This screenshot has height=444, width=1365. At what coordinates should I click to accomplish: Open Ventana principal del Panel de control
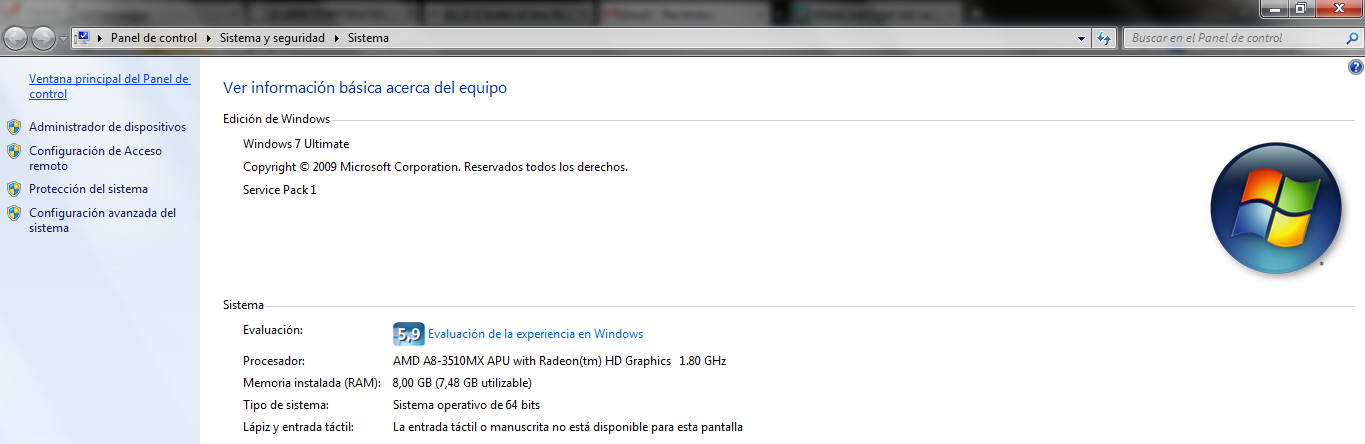[109, 86]
